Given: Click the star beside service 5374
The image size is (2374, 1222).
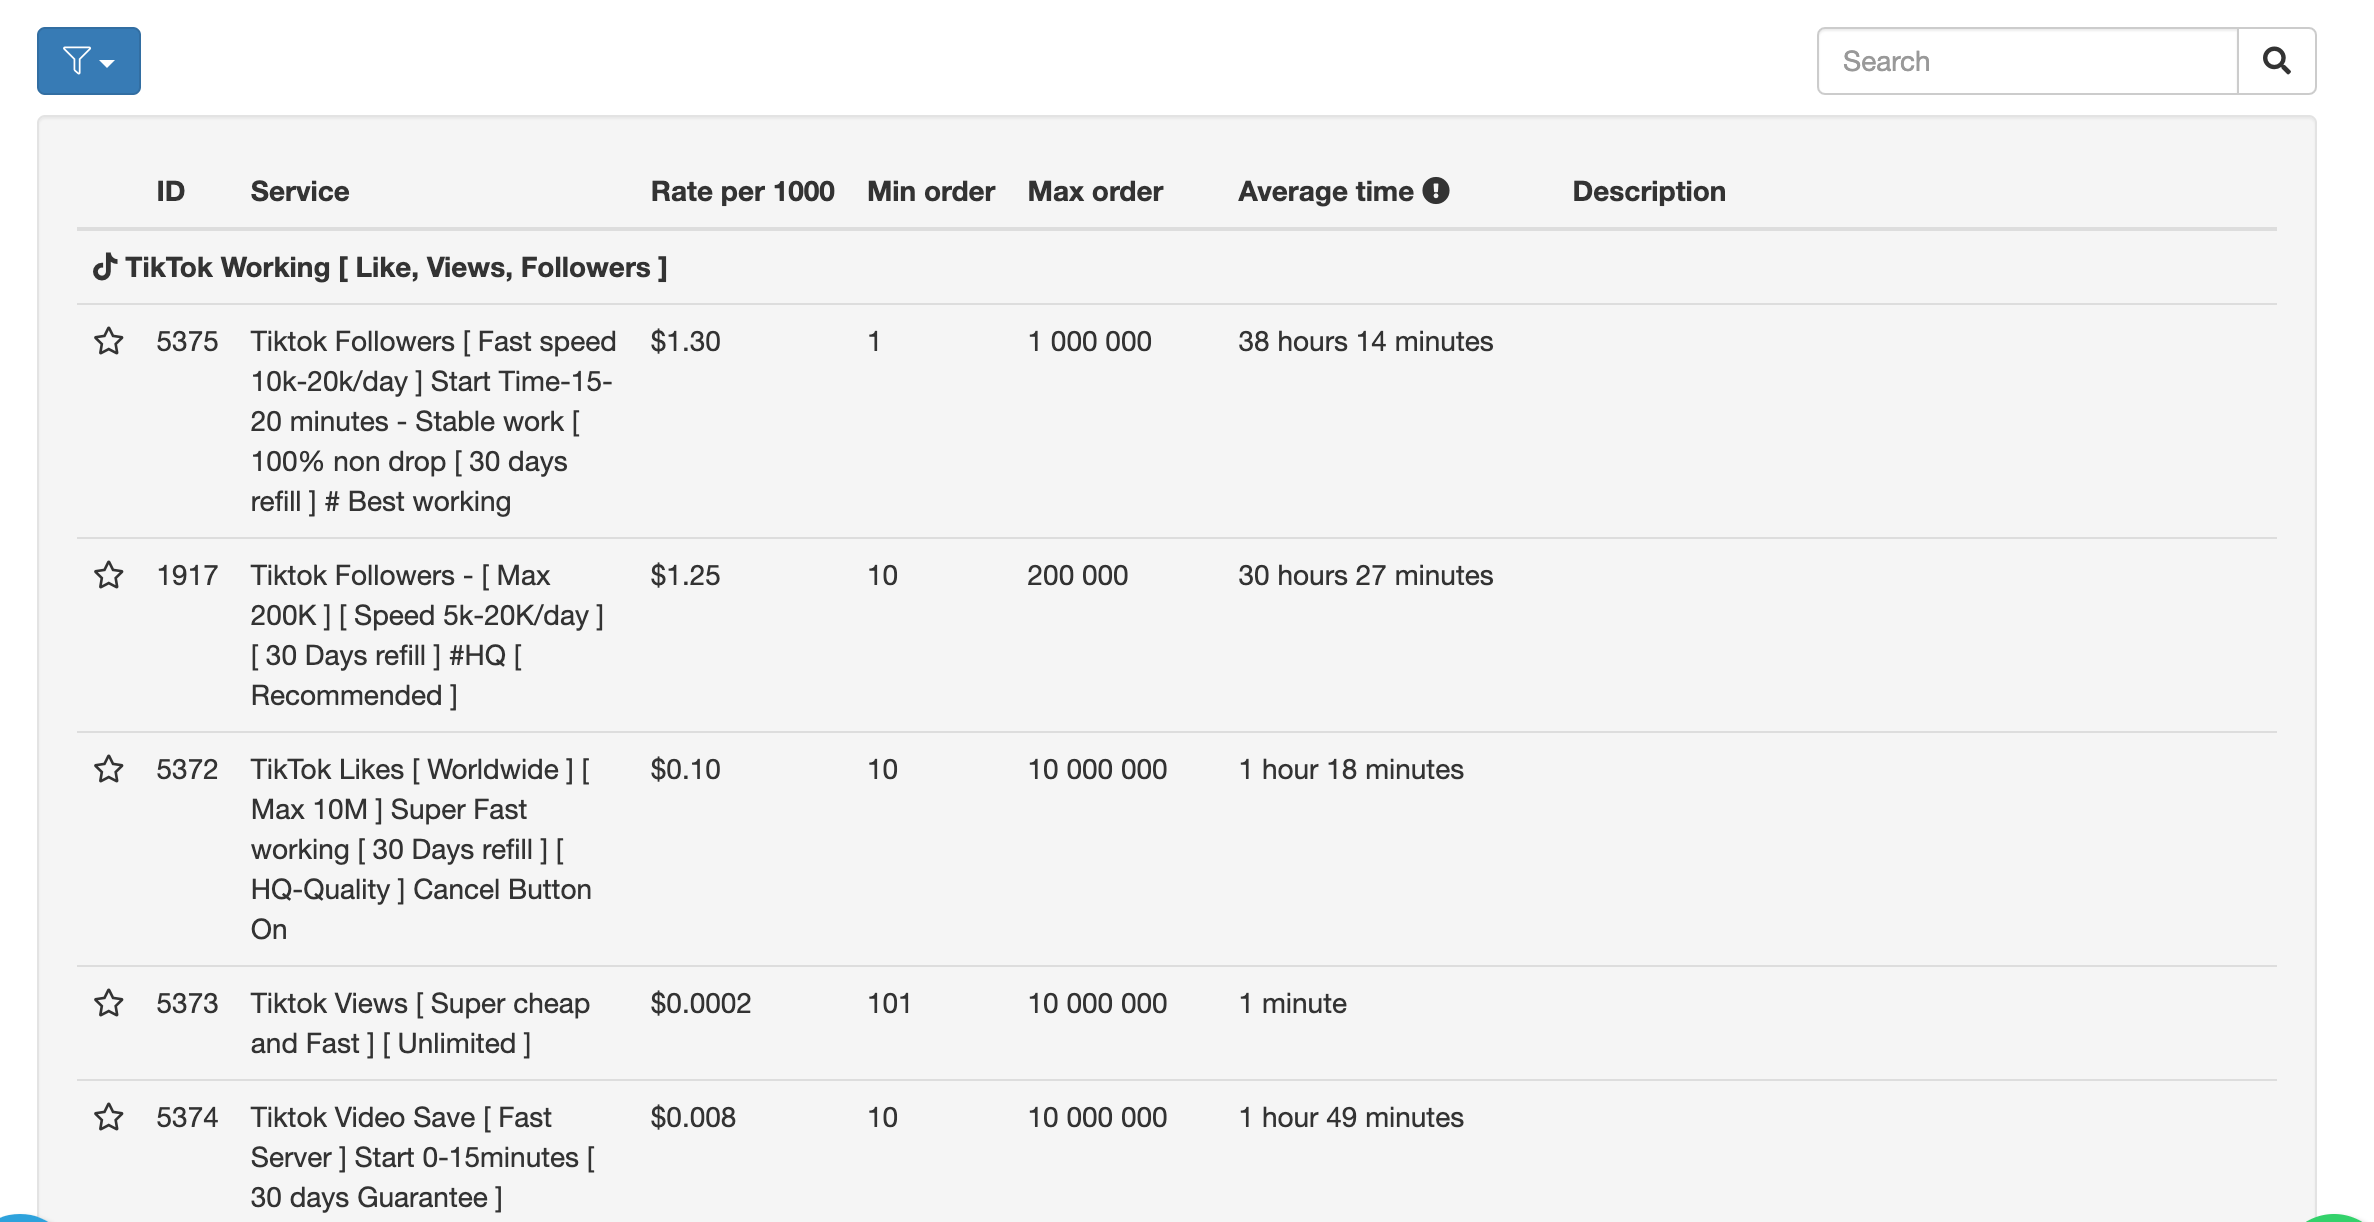Looking at the screenshot, I should click(x=108, y=1118).
